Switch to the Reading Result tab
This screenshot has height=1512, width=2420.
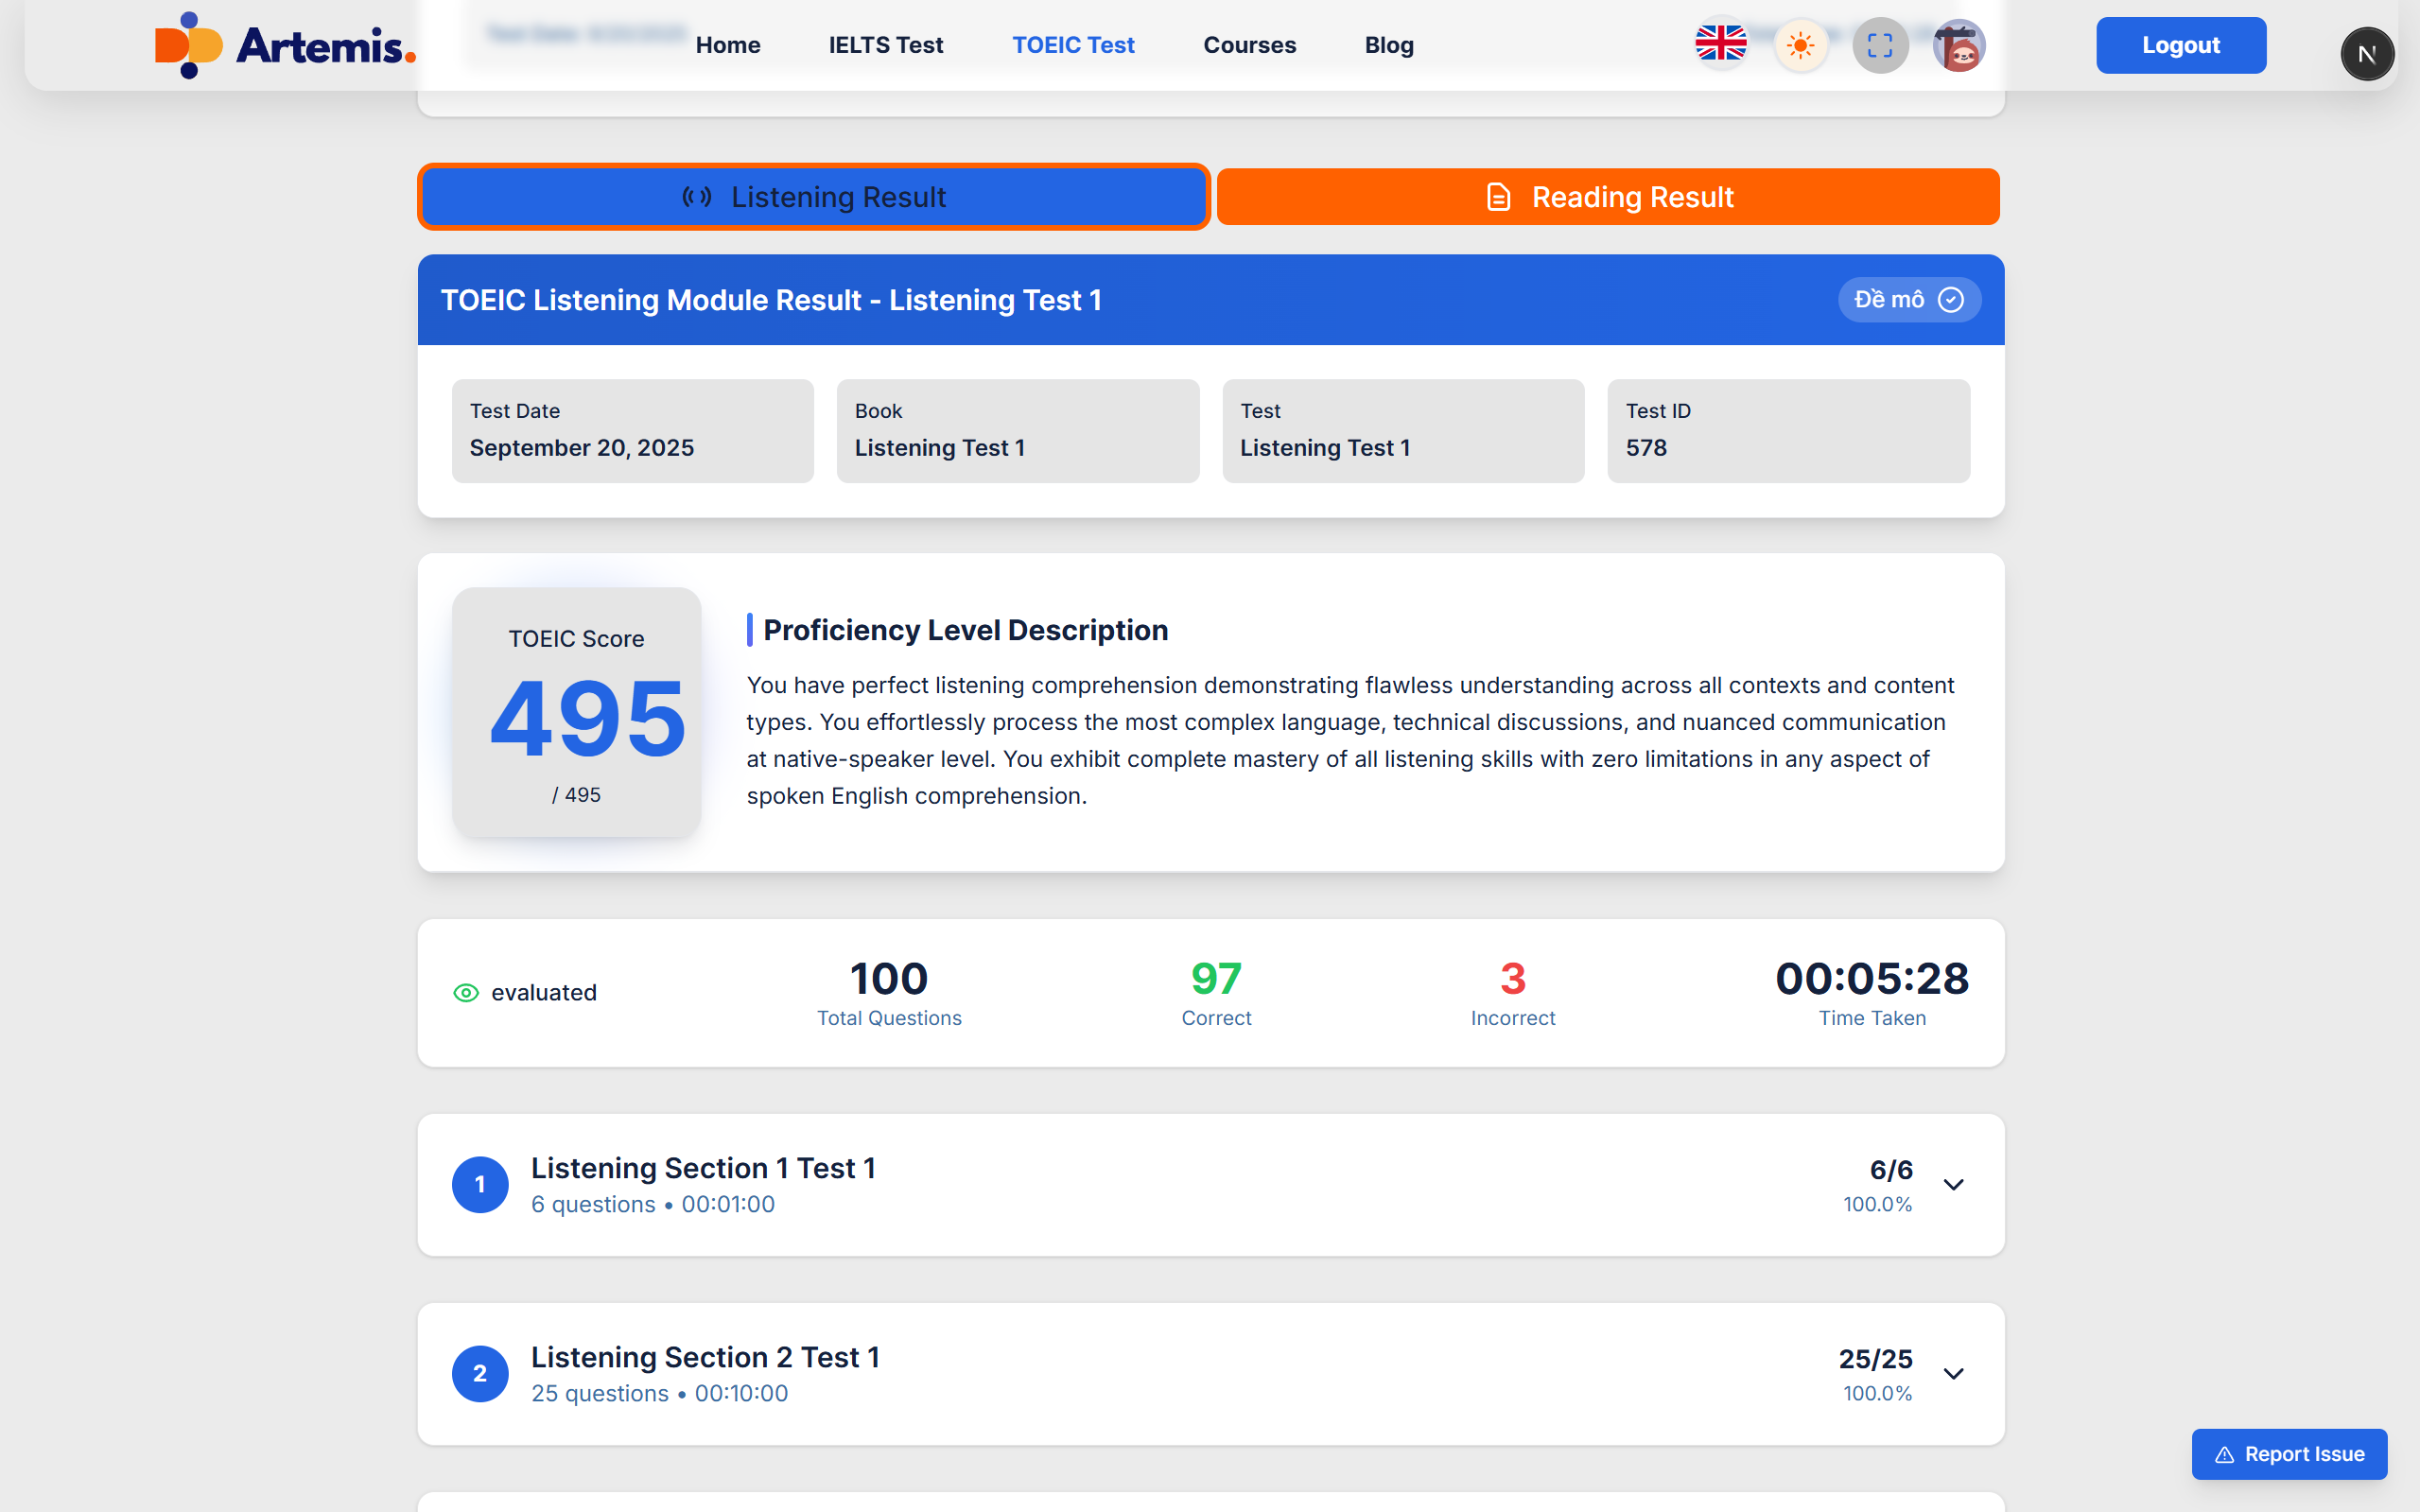coord(1608,197)
